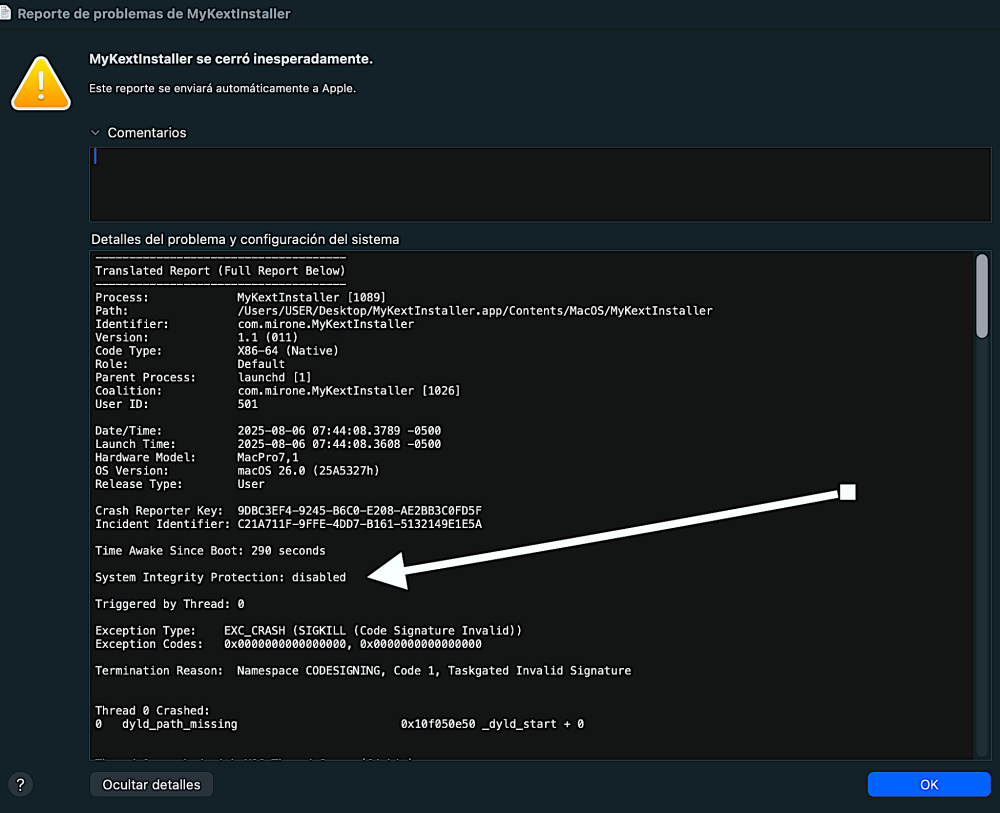Click the Incident Identifier value
The width and height of the screenshot is (1000, 813).
pyautogui.click(x=360, y=524)
